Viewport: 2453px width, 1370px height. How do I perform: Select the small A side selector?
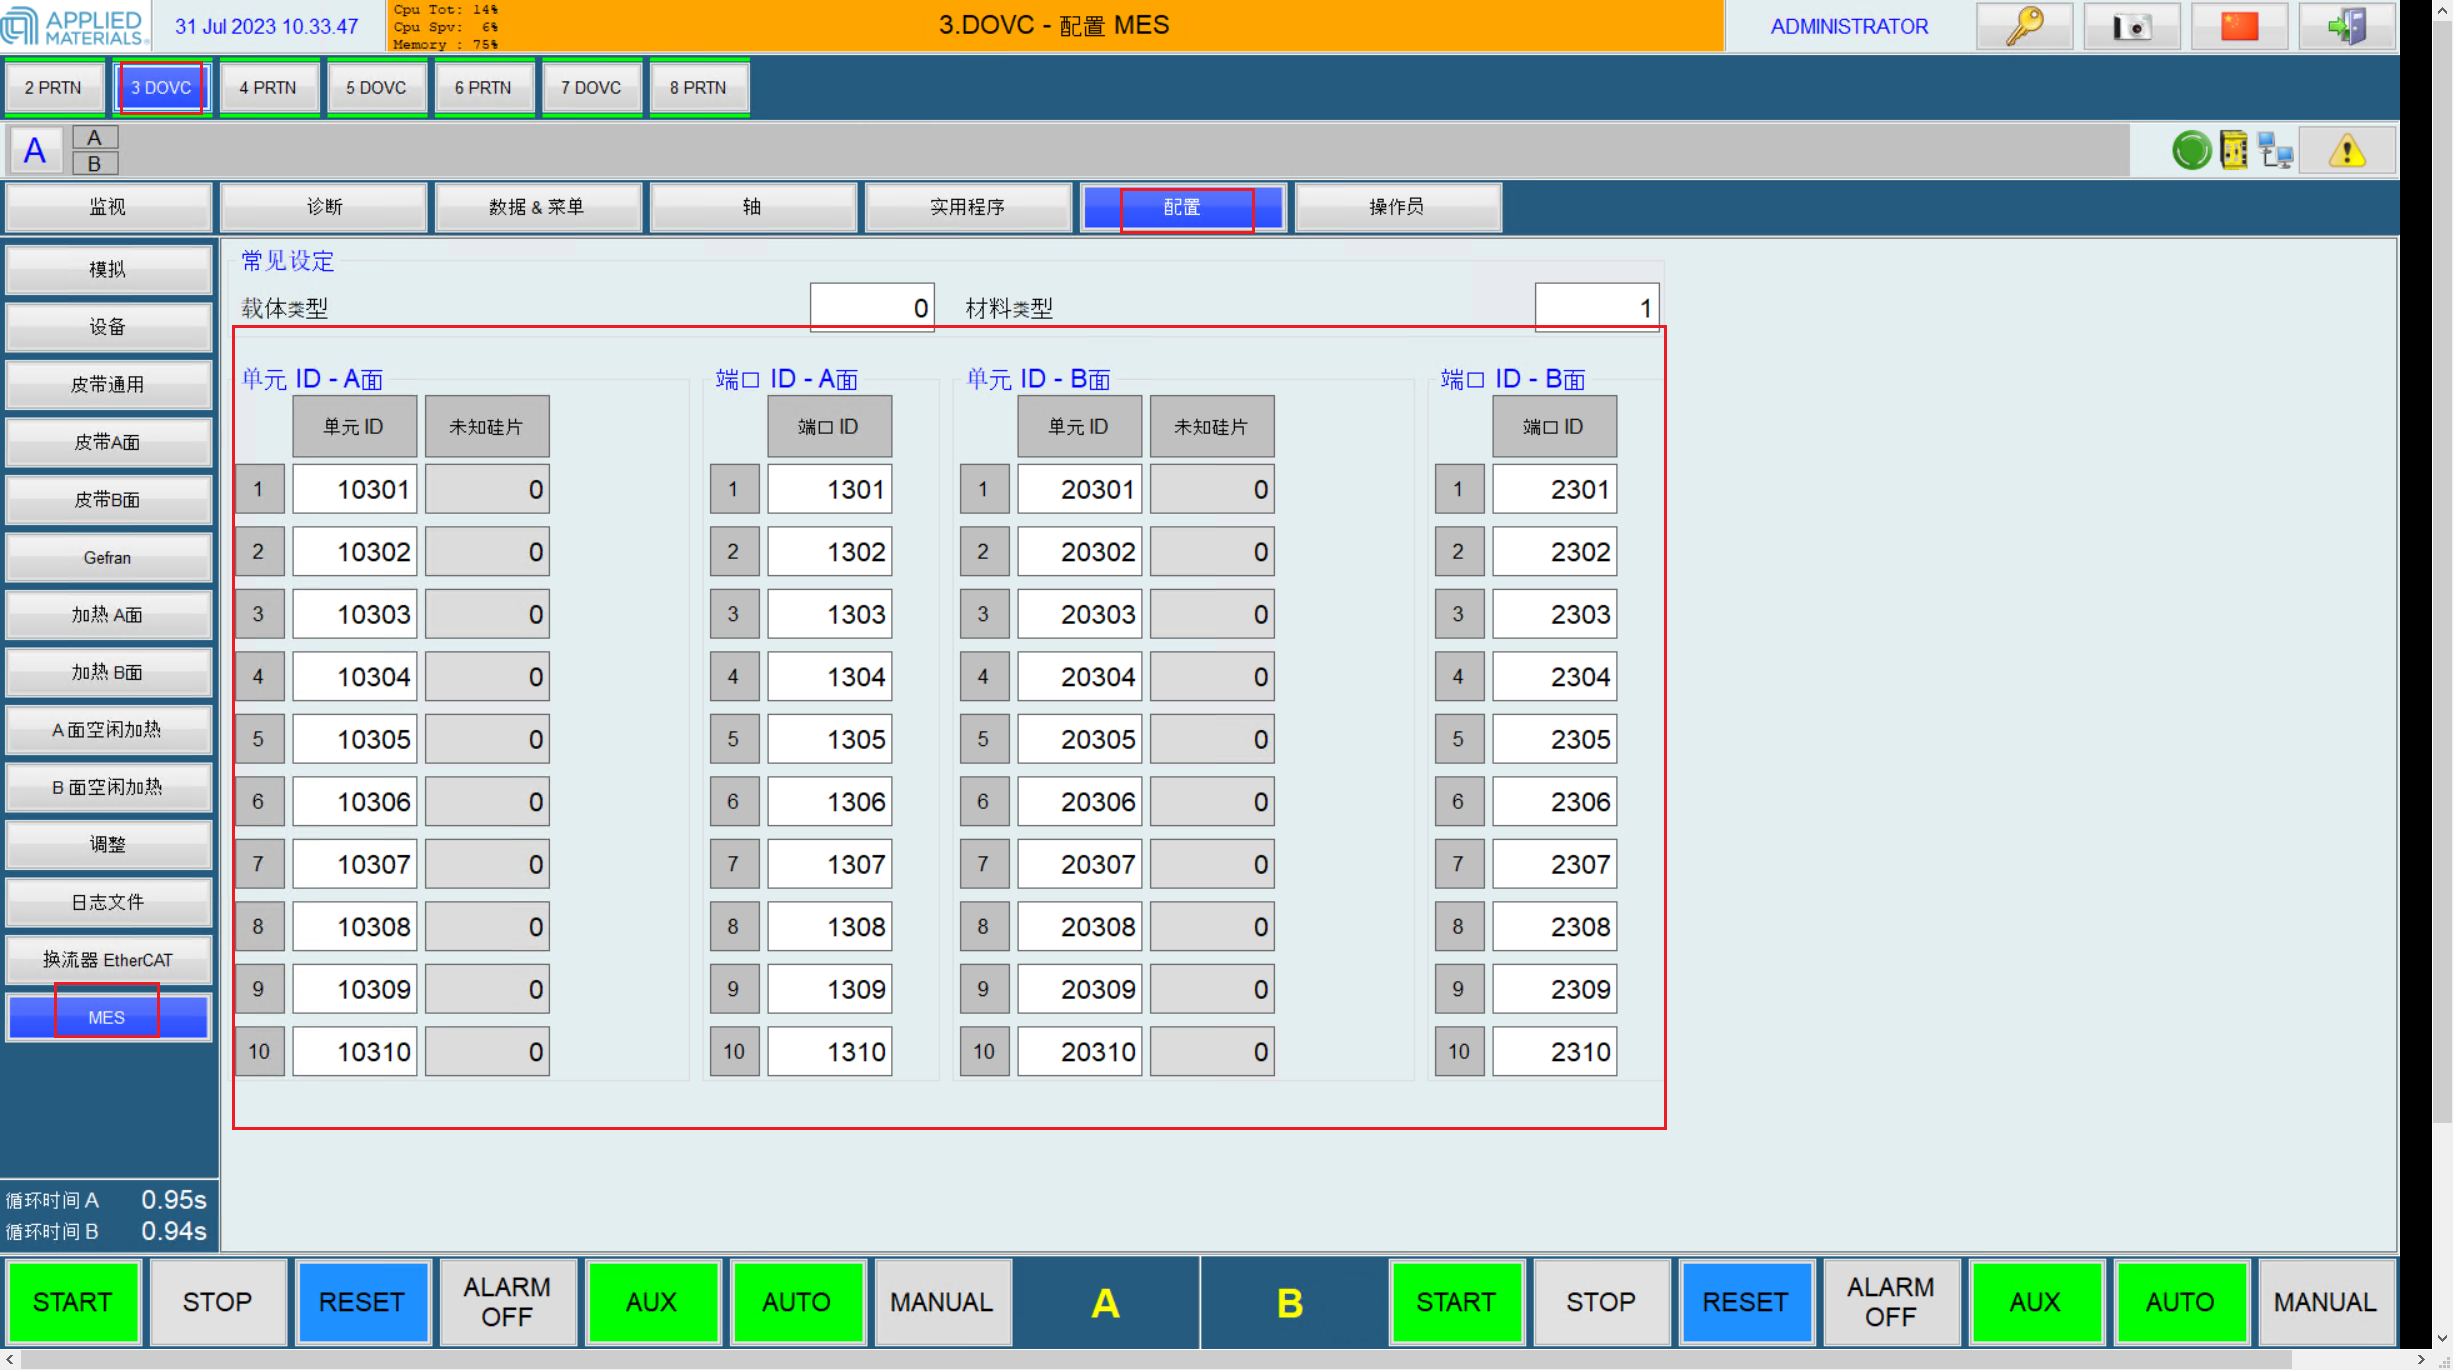(x=95, y=138)
